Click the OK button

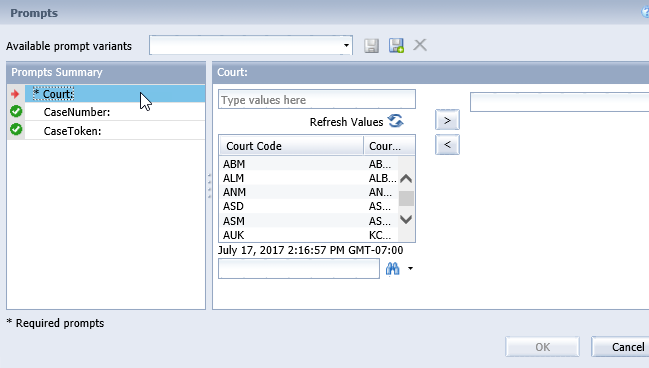pos(542,347)
